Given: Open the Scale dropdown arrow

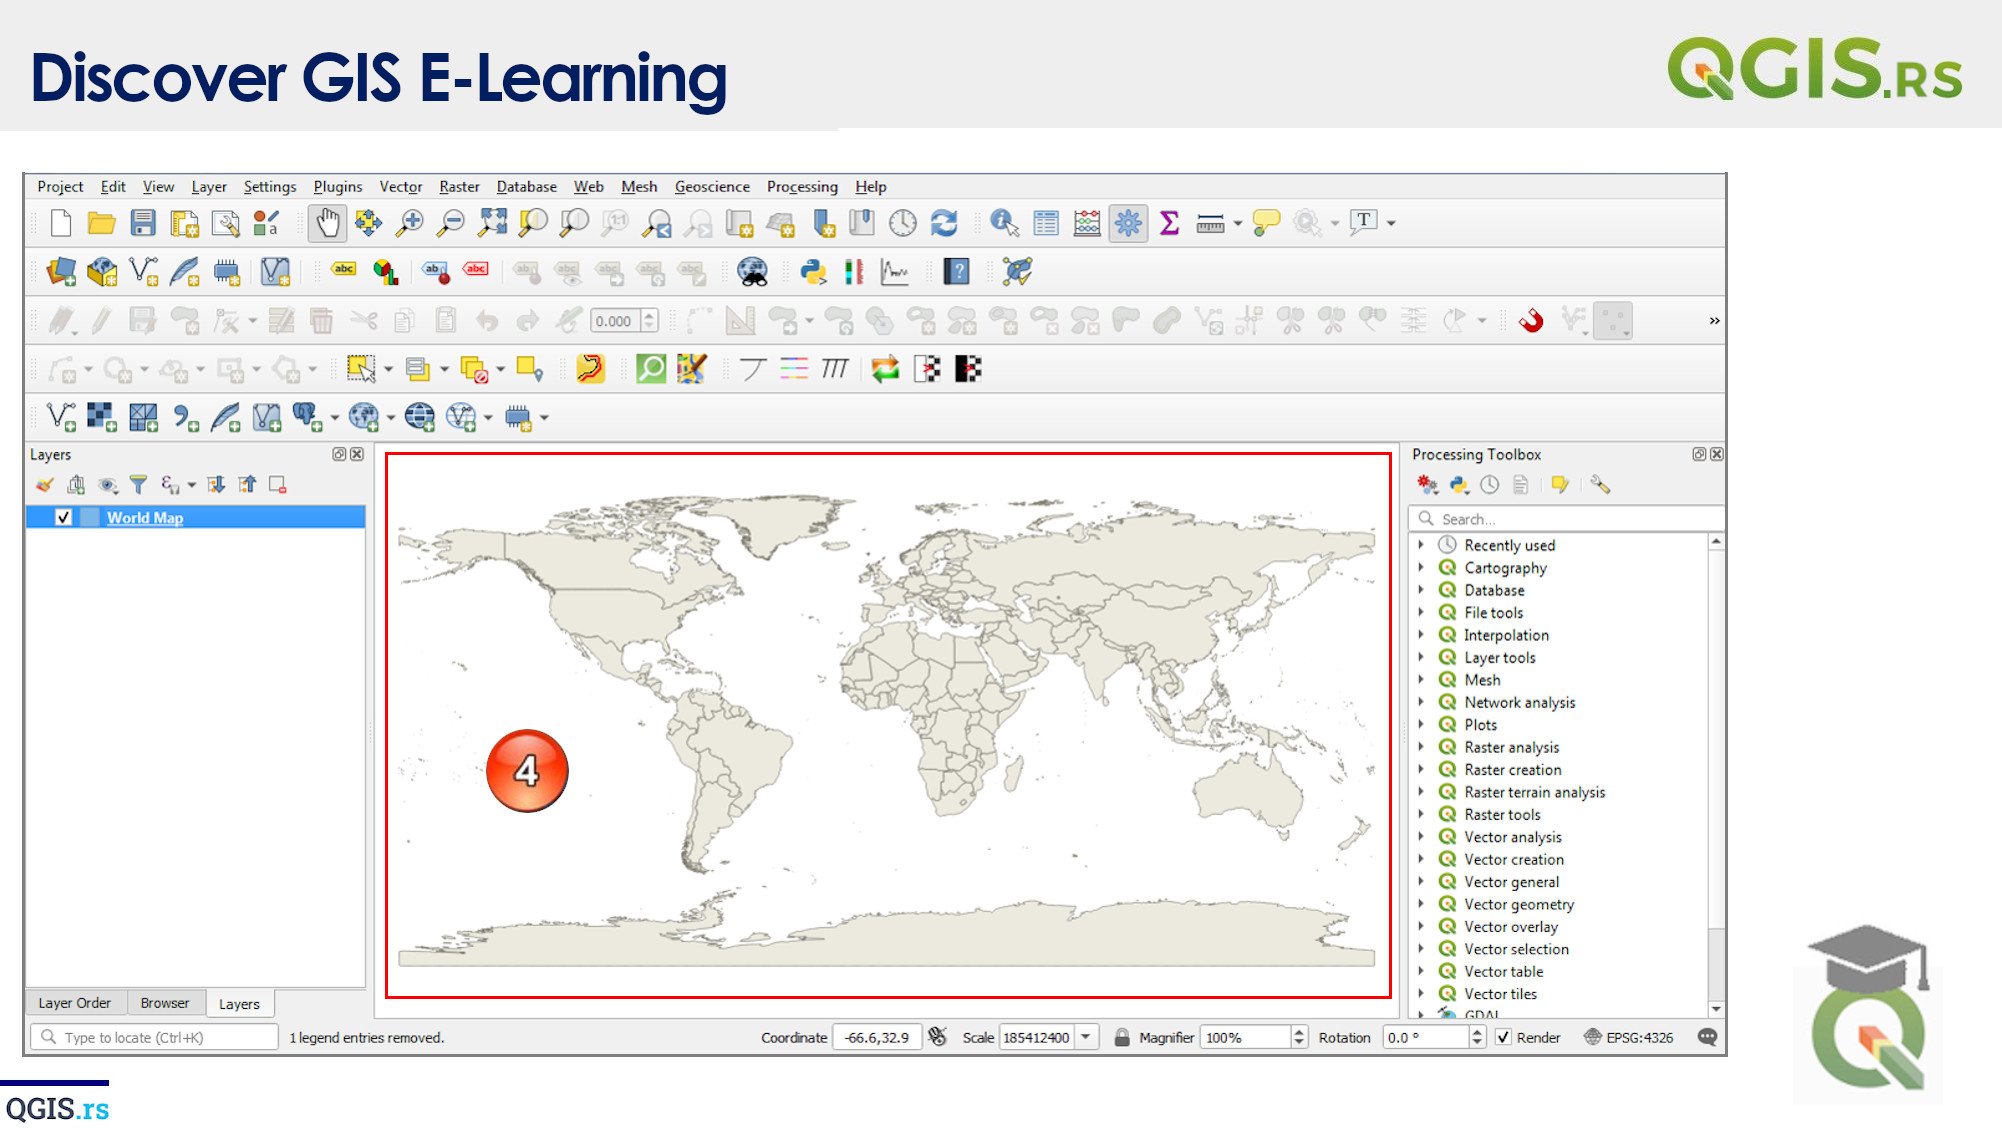Looking at the screenshot, I should (1086, 1037).
